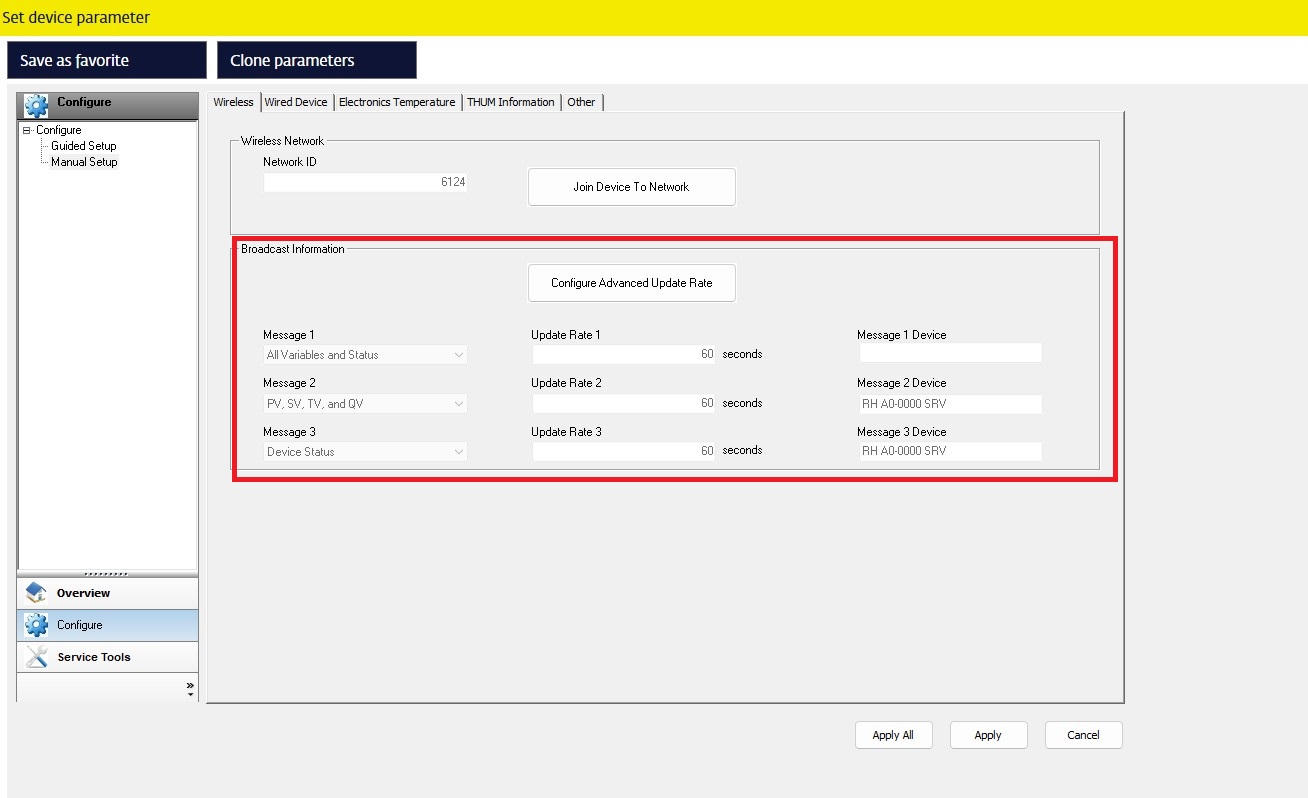Click the Update Rate 1 field

pyautogui.click(x=624, y=354)
